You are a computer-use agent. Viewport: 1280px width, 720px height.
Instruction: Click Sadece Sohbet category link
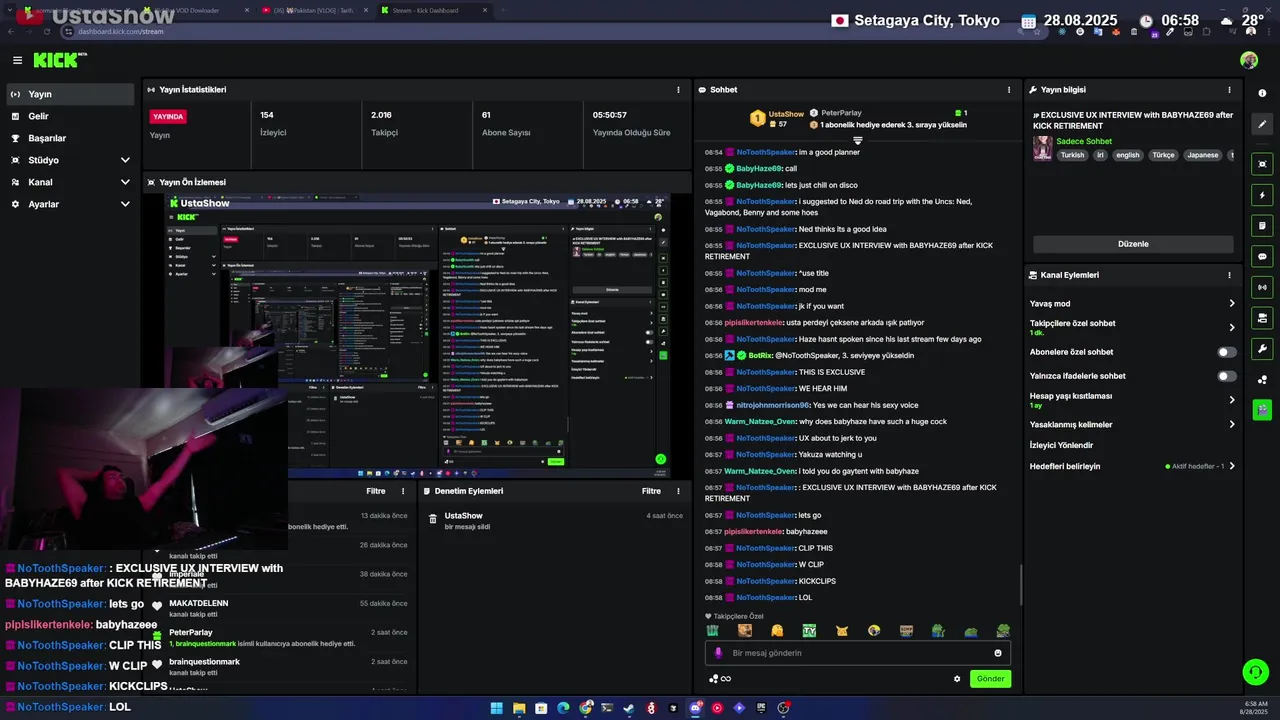[1084, 141]
